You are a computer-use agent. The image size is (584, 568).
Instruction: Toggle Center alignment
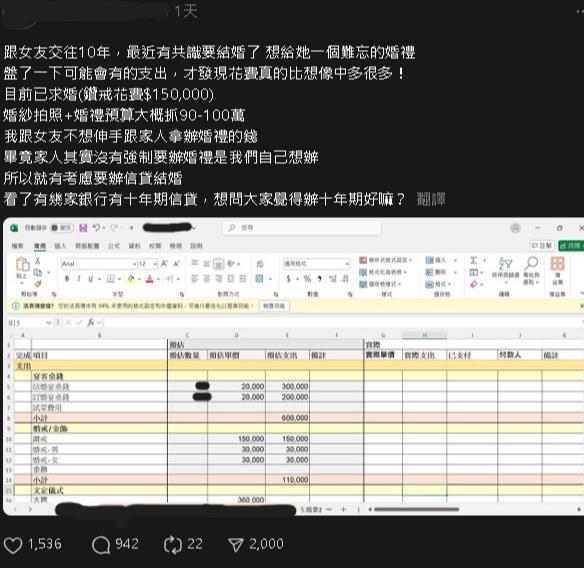[207, 279]
